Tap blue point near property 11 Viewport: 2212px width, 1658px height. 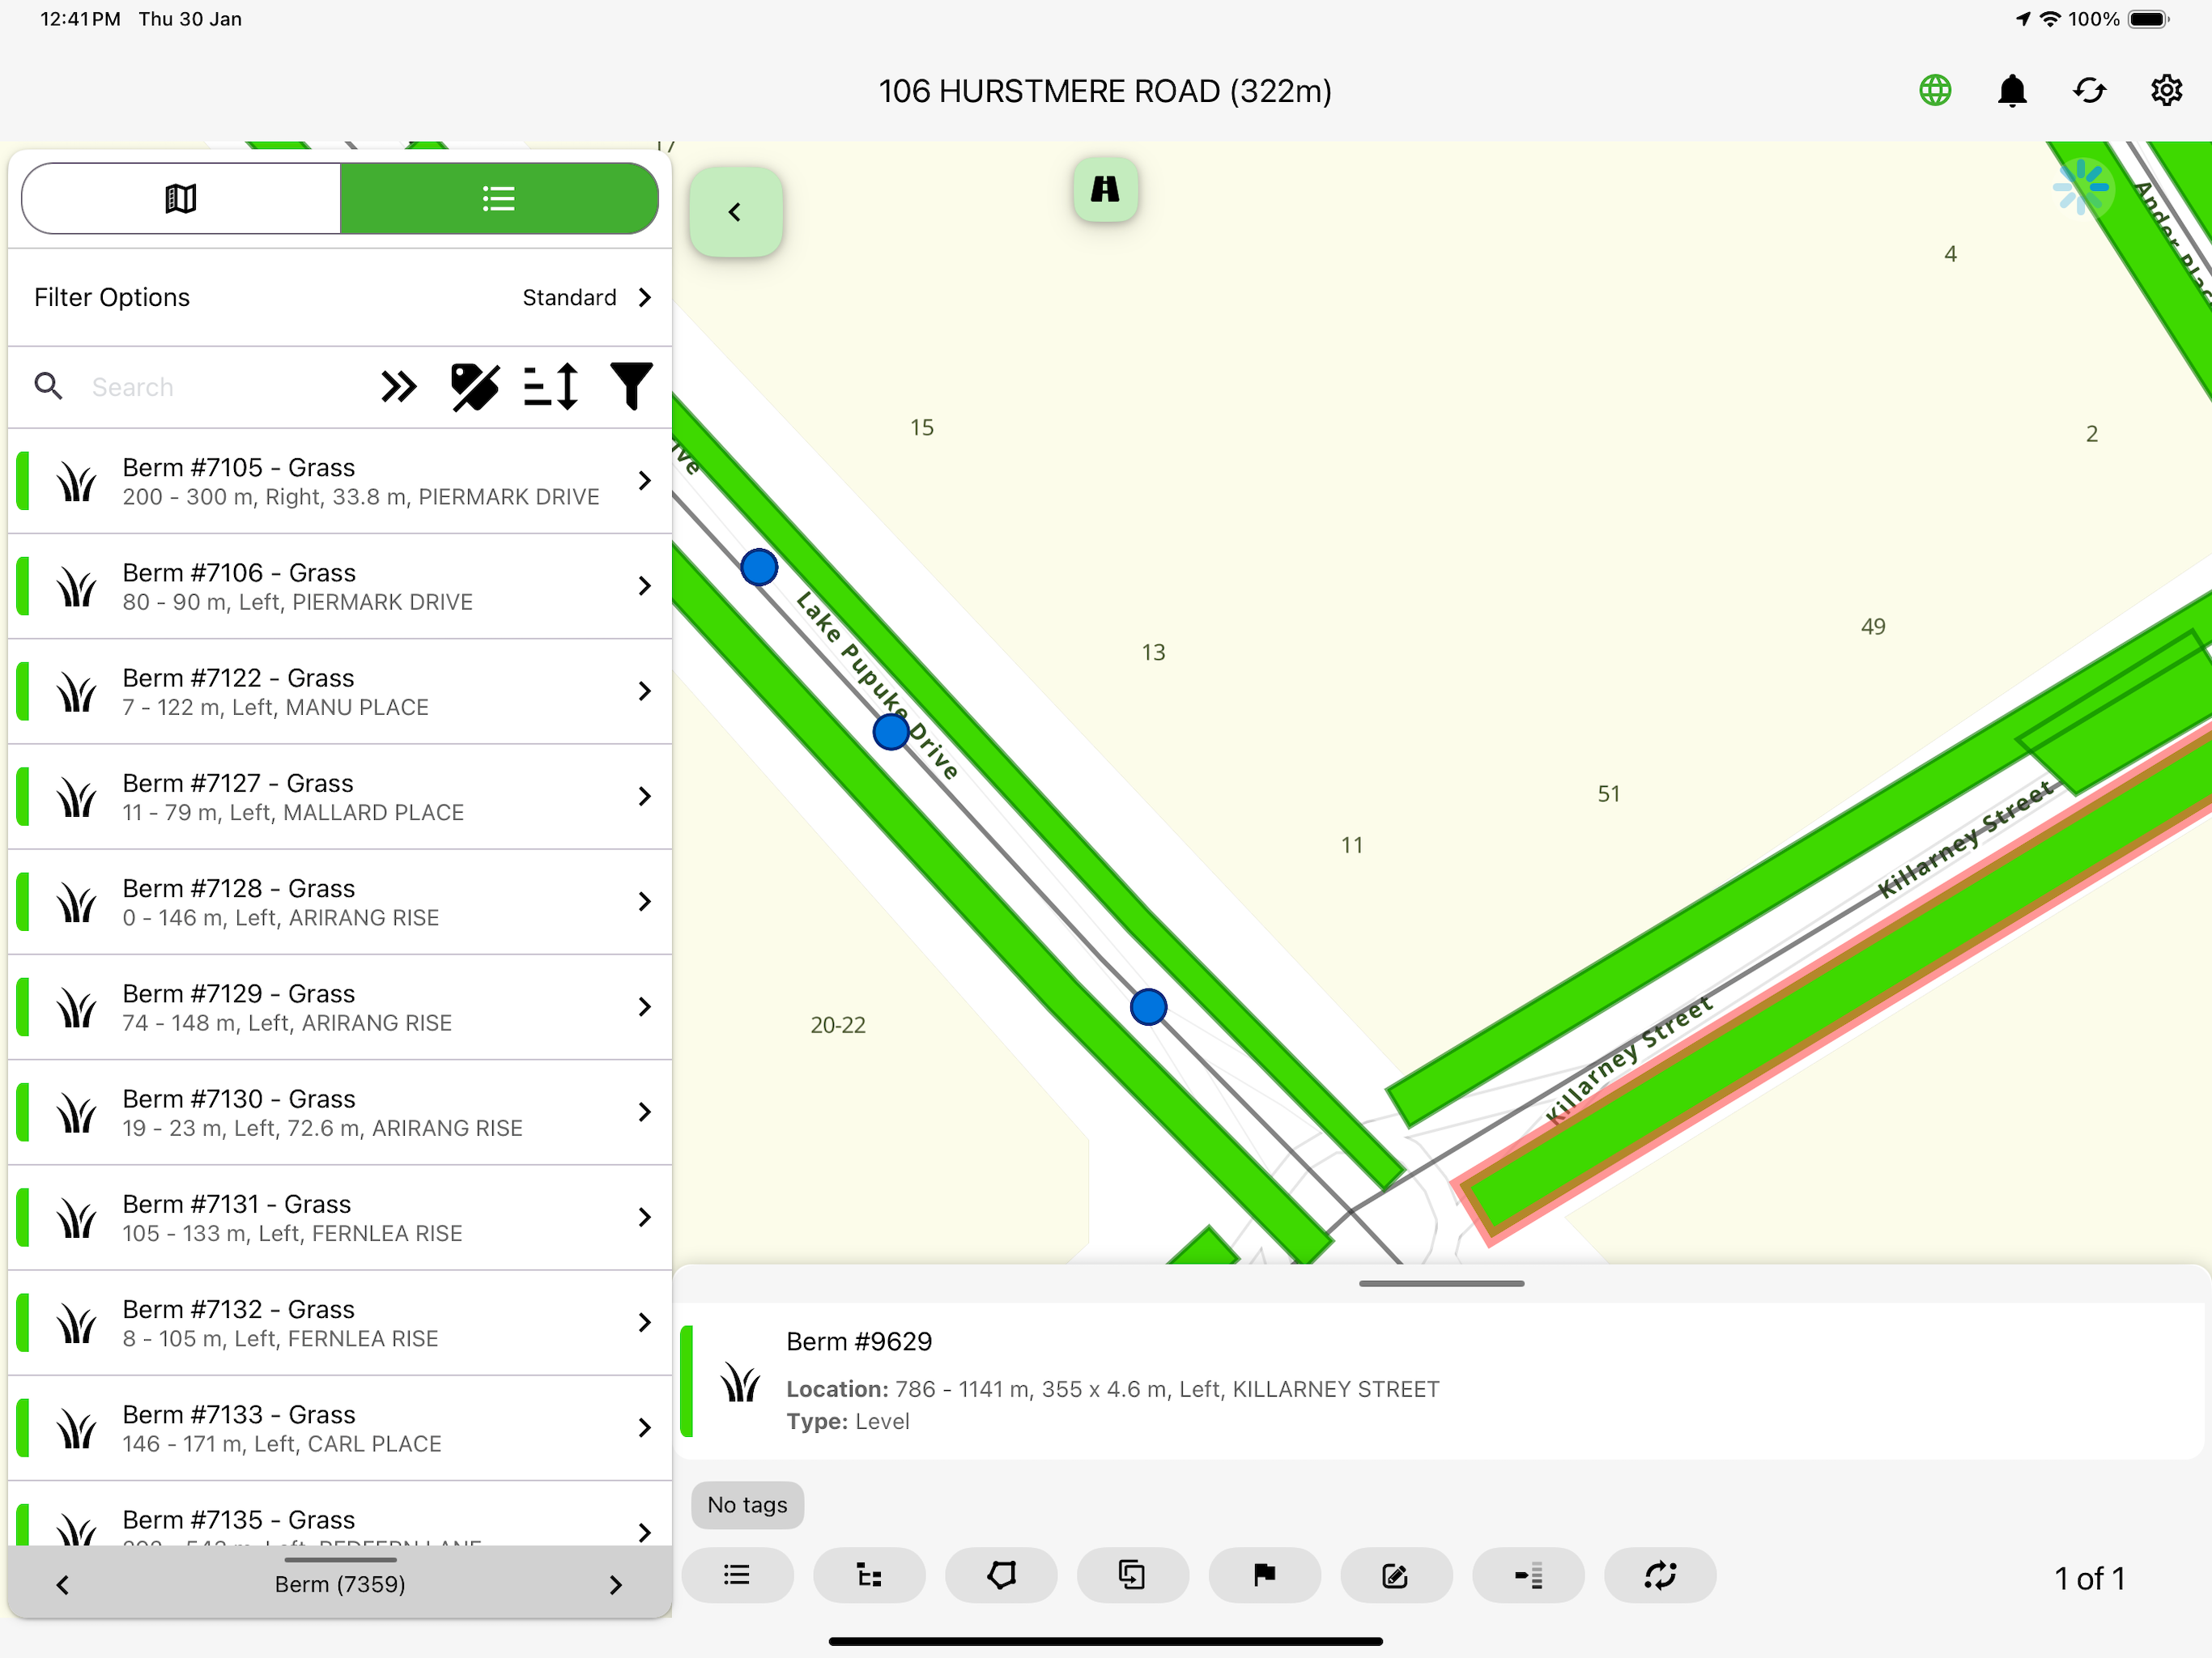pos(1148,1006)
